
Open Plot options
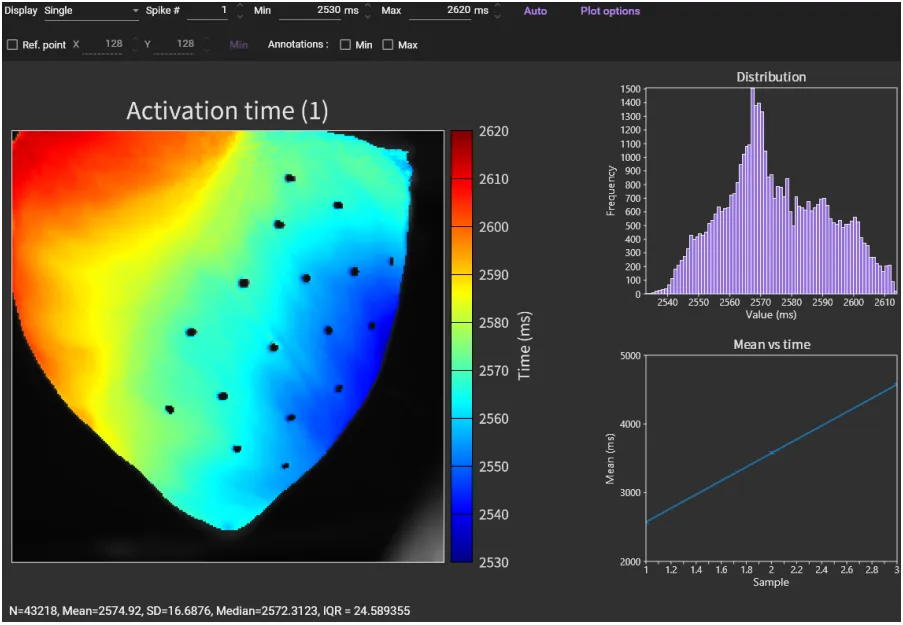tap(610, 12)
